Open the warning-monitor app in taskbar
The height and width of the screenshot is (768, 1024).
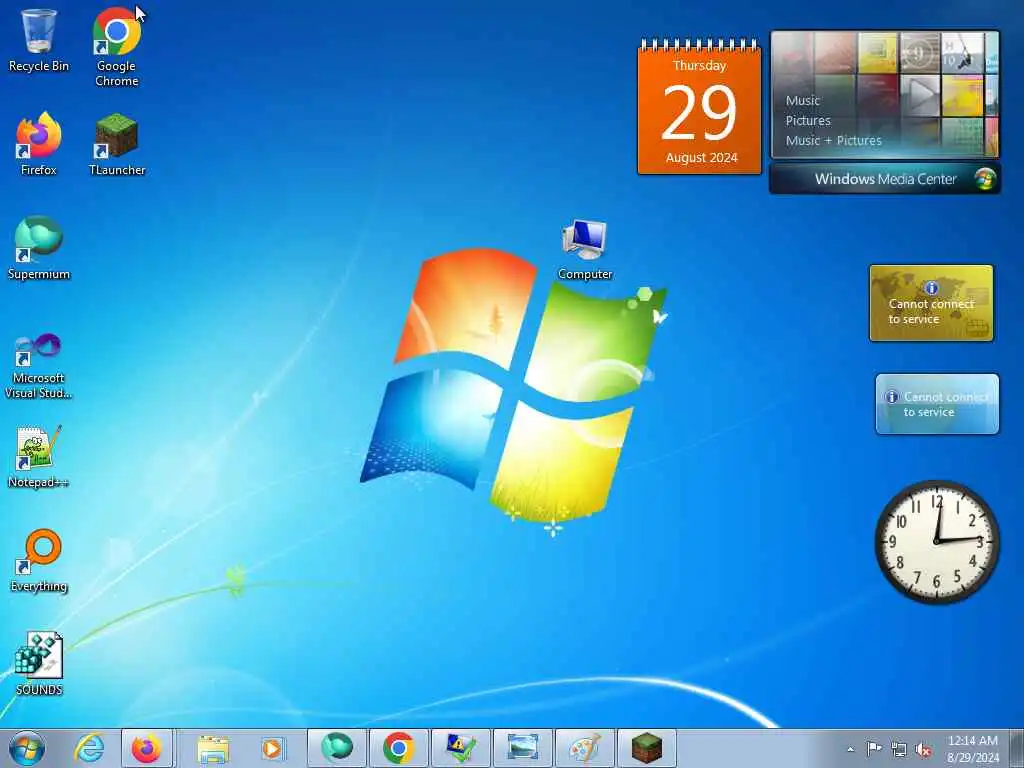point(460,748)
